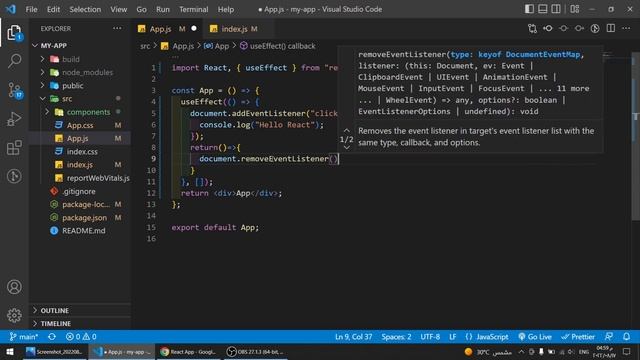Start server with Go Live button
This screenshot has height=360, width=640.
pos(535,337)
